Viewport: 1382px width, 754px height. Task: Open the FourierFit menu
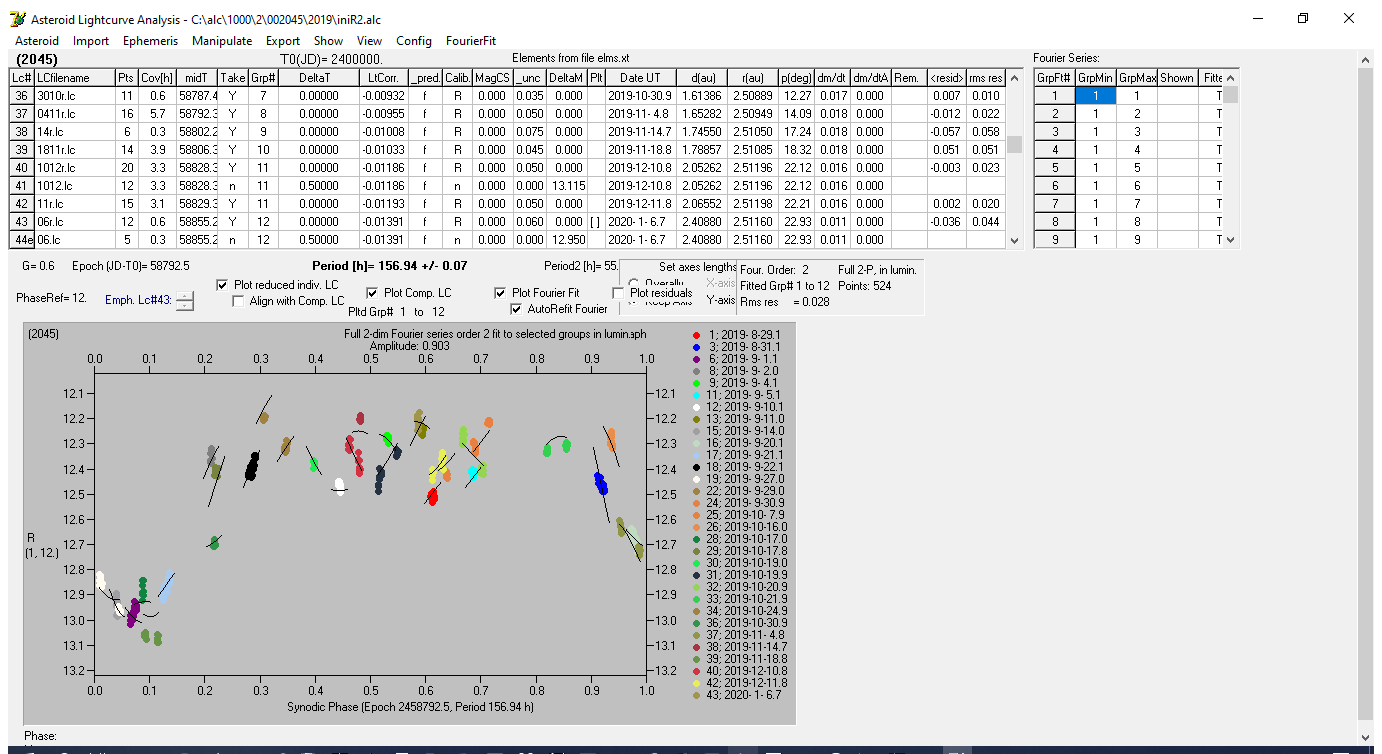pyautogui.click(x=471, y=41)
